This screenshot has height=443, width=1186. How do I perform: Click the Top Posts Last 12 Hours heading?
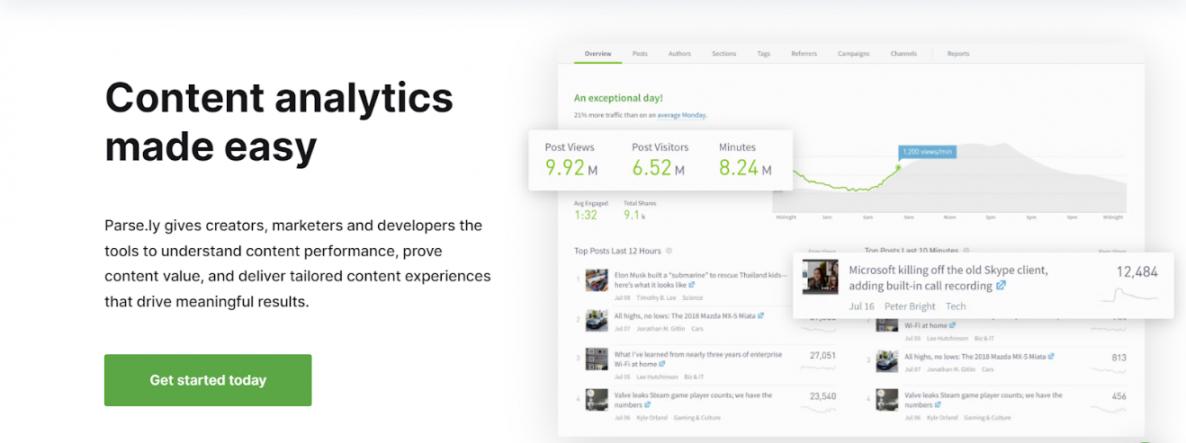(x=617, y=251)
